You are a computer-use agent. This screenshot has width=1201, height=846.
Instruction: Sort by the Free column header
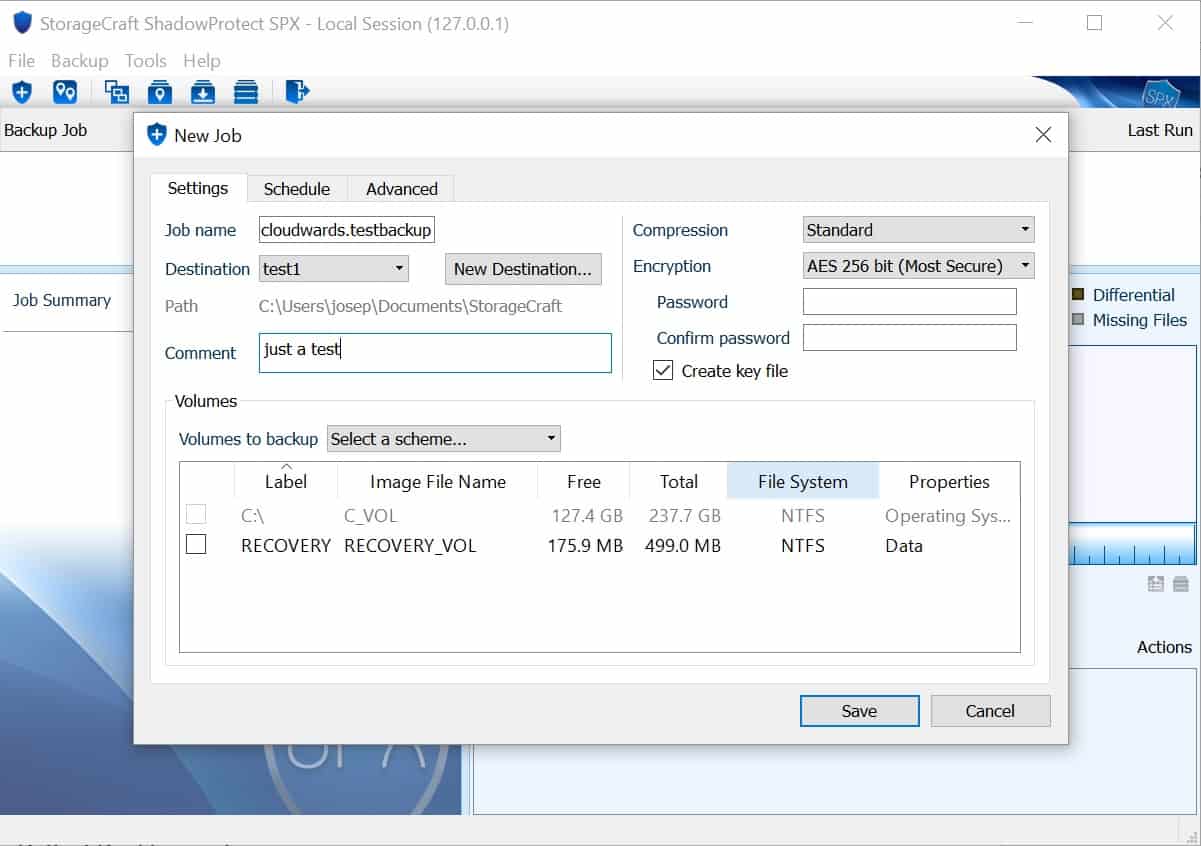click(x=584, y=481)
